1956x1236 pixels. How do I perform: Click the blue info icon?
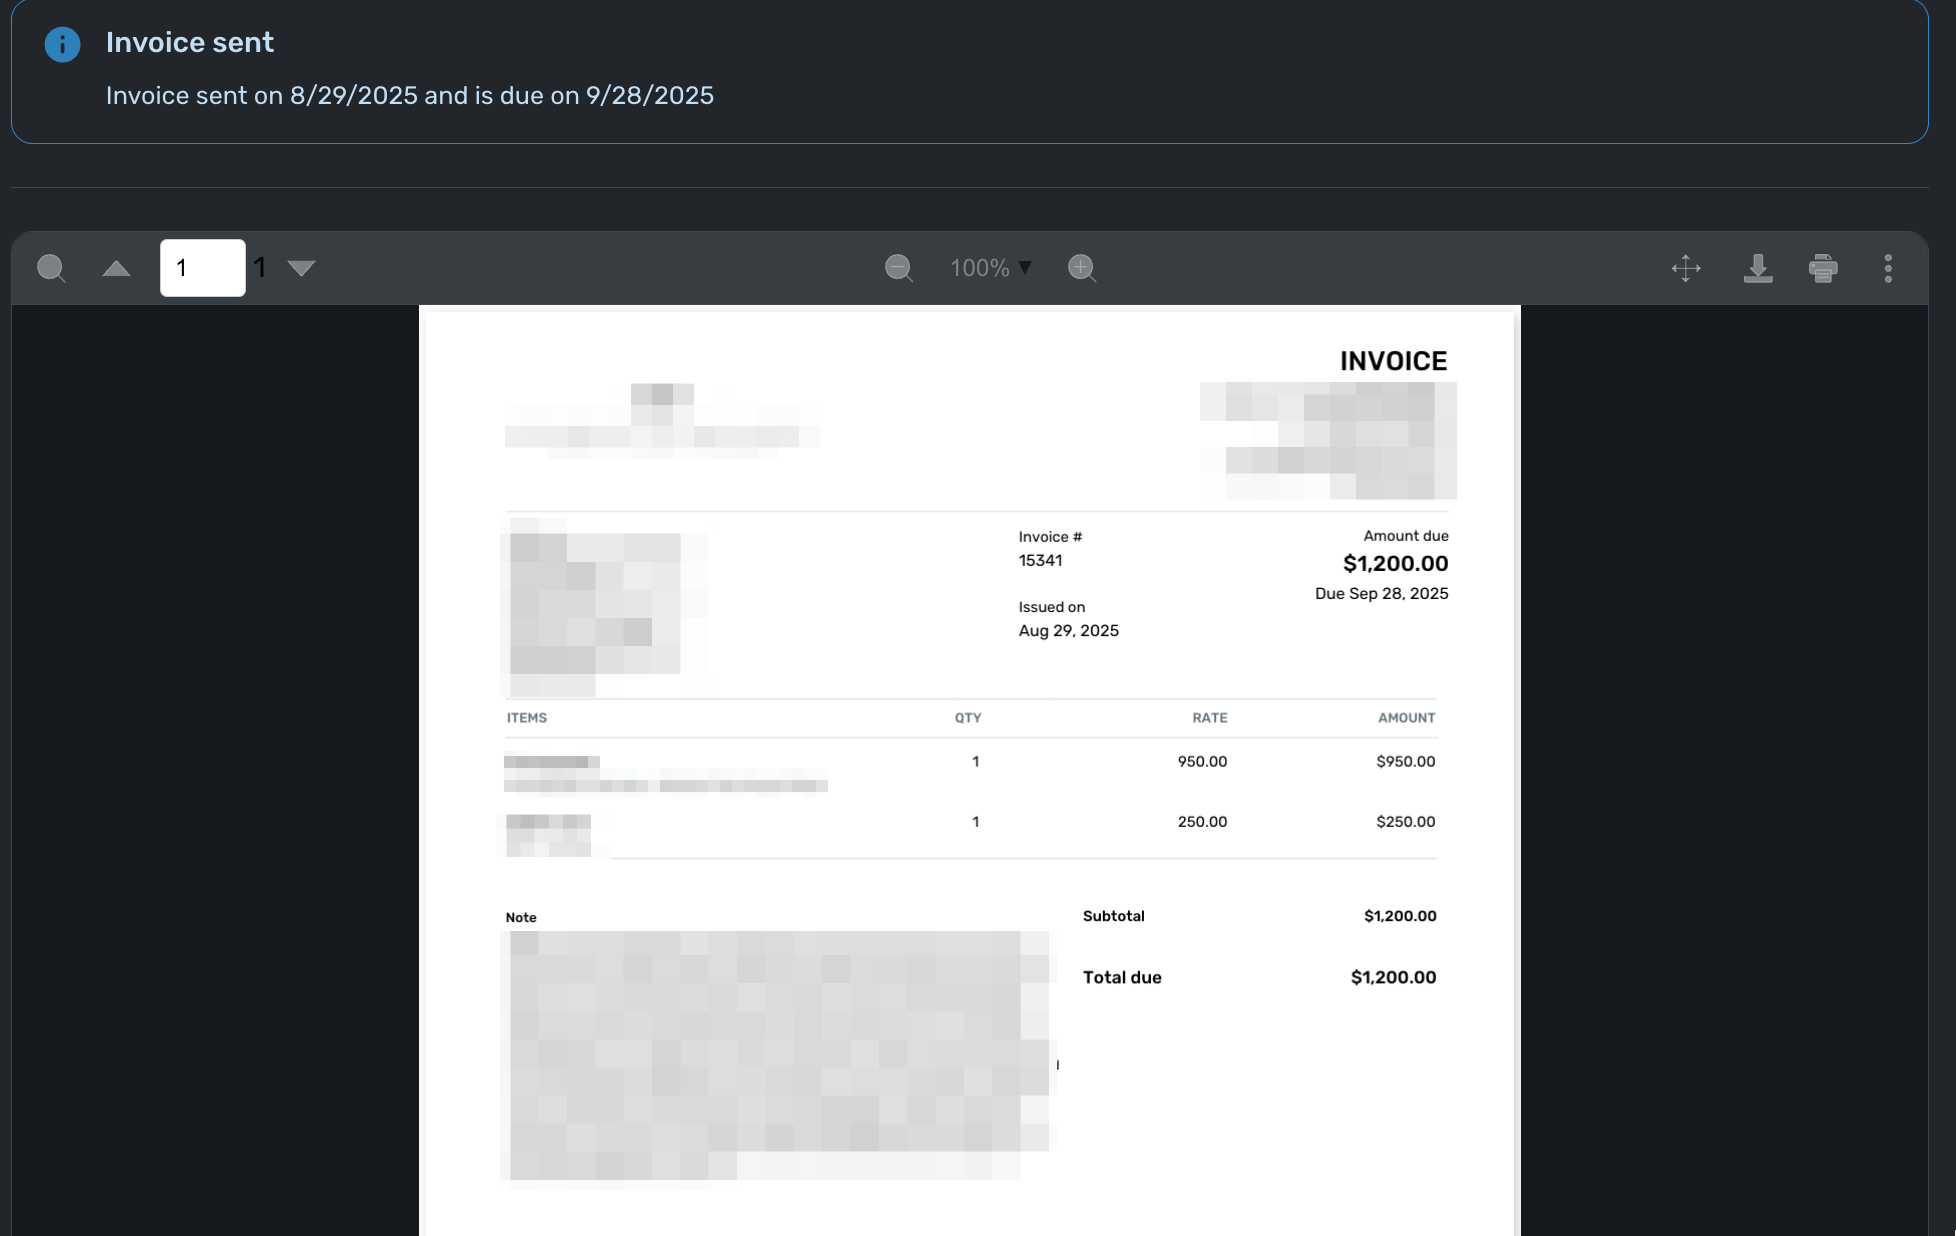62,45
